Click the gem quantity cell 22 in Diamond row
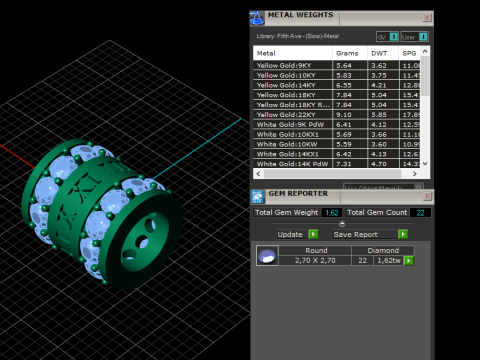Image resolution: width=480 pixels, height=360 pixels. 363,261
